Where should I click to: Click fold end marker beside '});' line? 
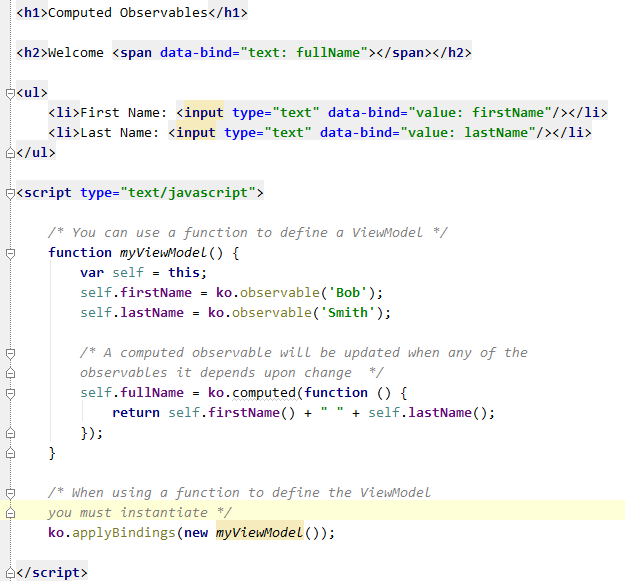click(10, 433)
